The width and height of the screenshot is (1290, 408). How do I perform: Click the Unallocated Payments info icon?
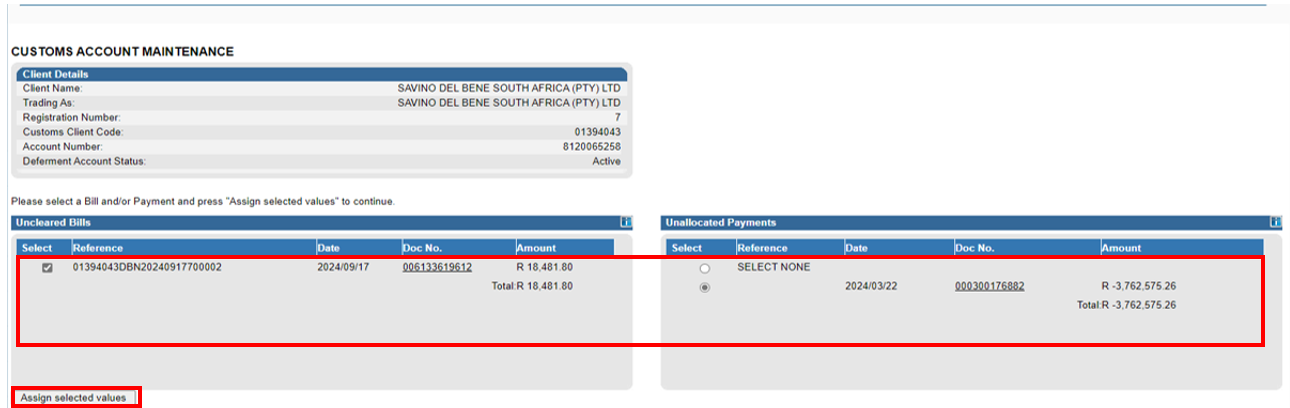1275,222
